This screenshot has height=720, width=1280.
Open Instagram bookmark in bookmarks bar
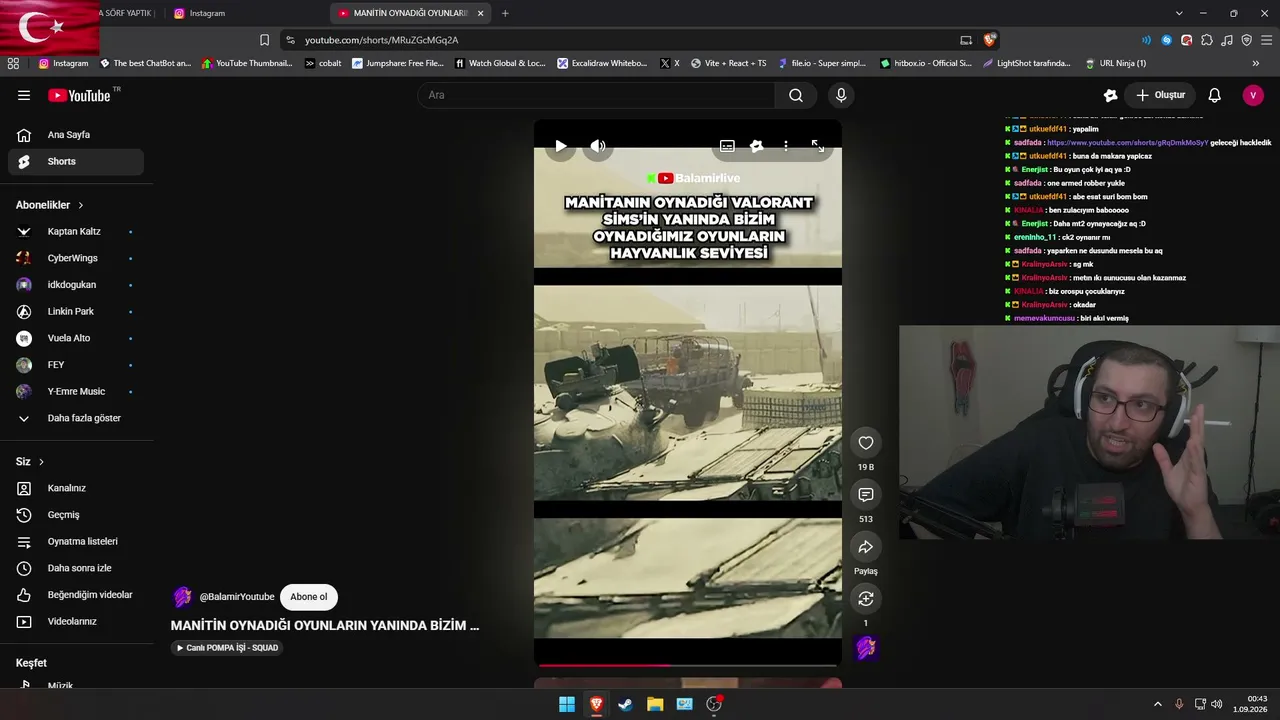pos(63,63)
